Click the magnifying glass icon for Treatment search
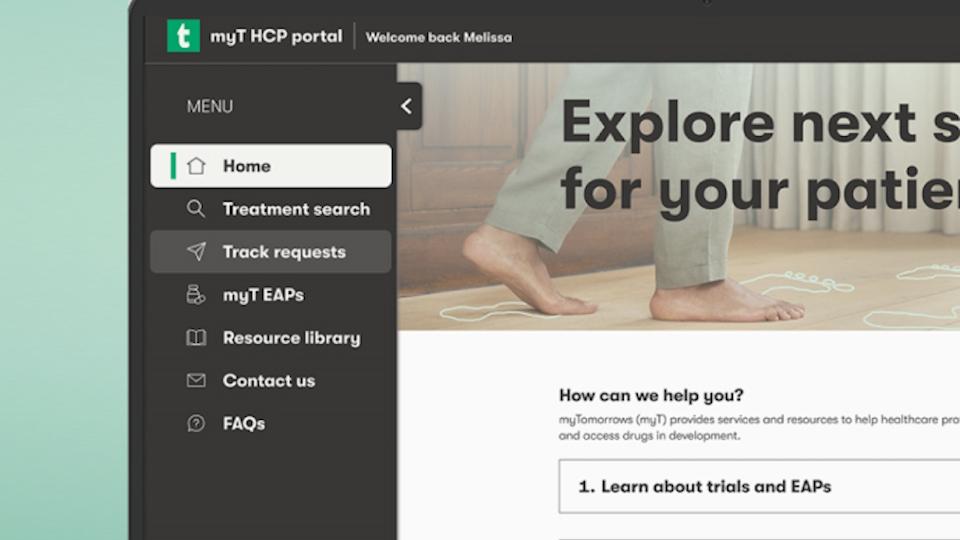This screenshot has width=960, height=540. (196, 209)
